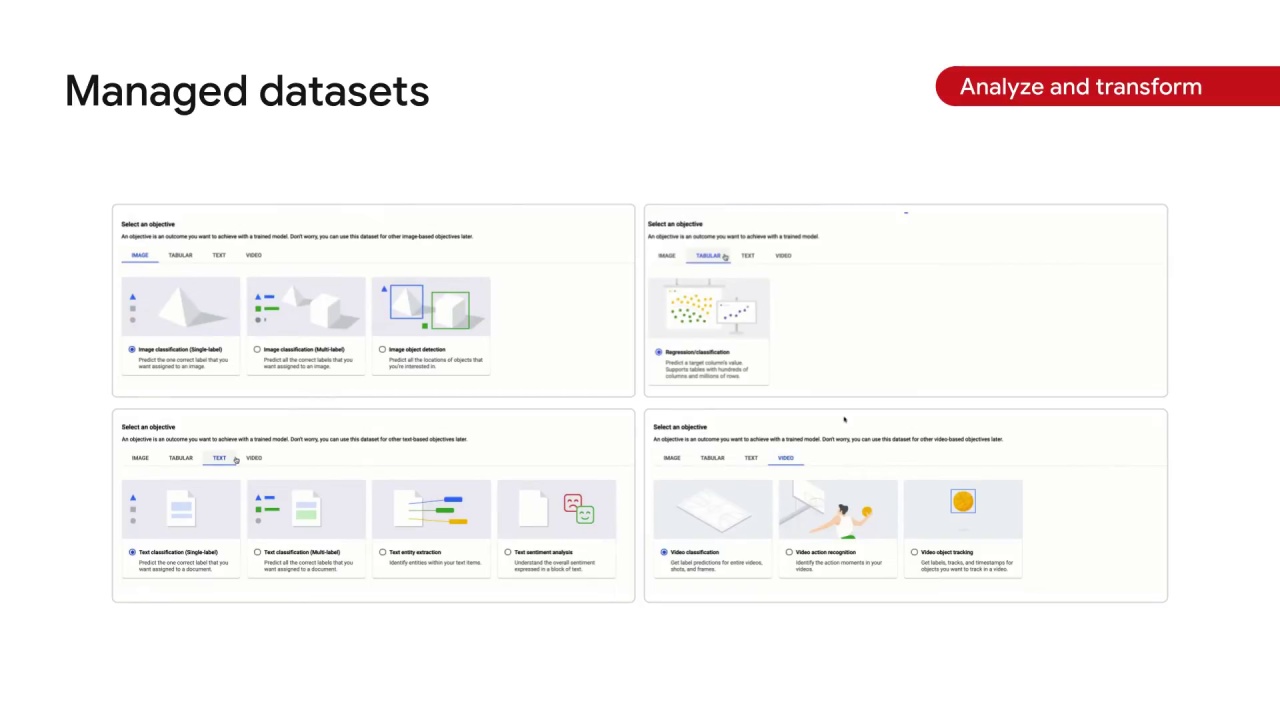Click the regression/classification scatter plot illustration
Screen dimensions: 1280x720
tap(709, 308)
